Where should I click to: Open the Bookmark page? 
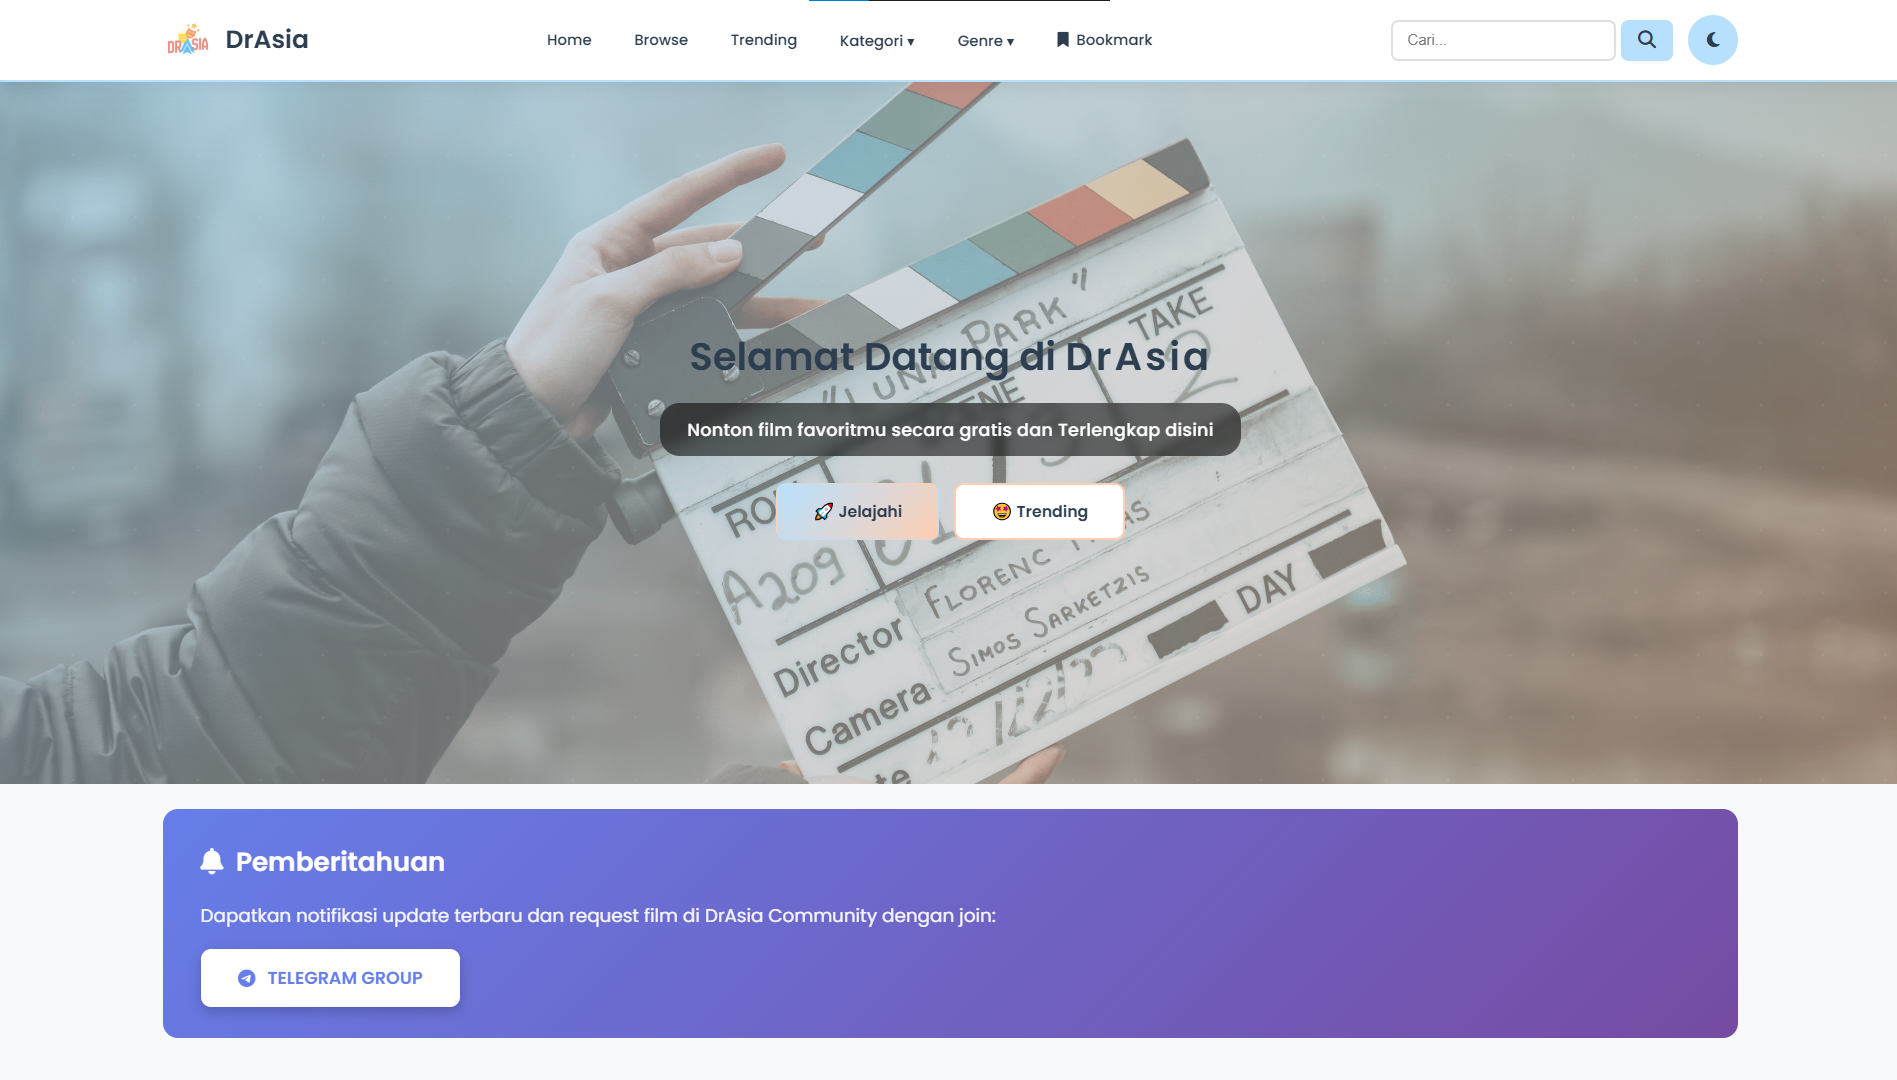(1104, 40)
